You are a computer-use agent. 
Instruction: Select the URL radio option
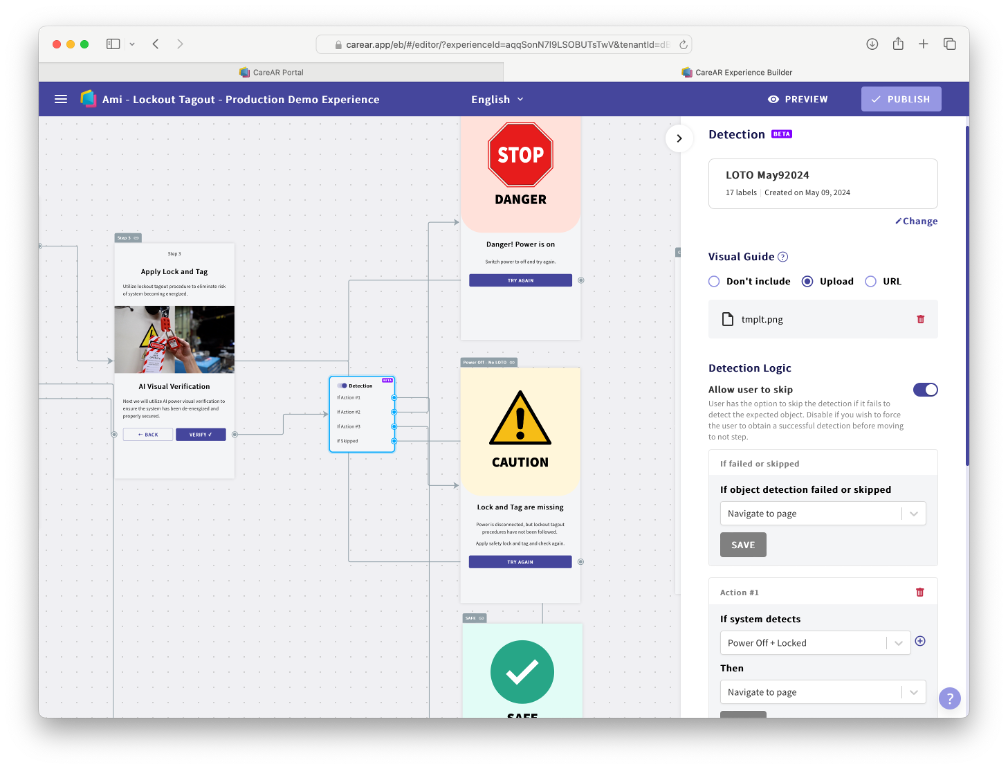tap(870, 282)
